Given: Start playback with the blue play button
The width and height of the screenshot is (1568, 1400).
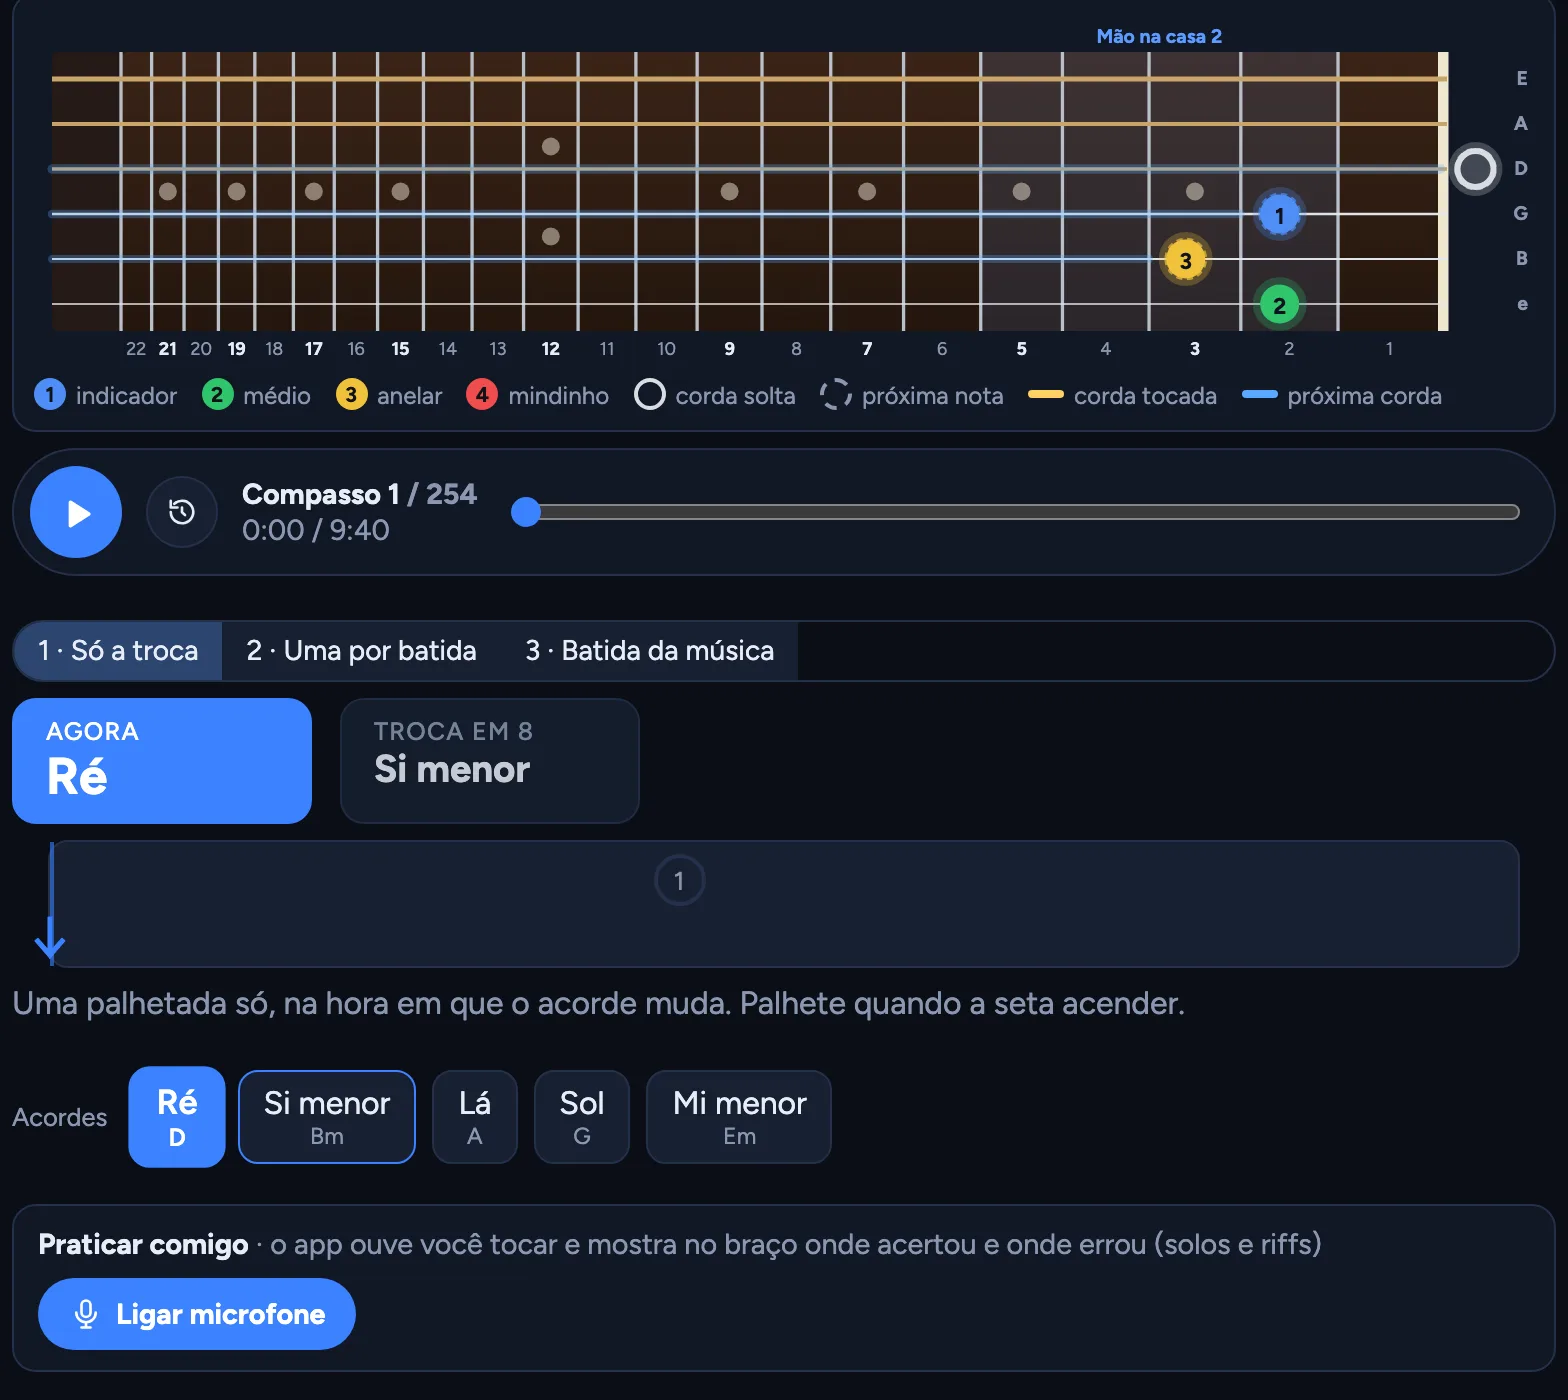Looking at the screenshot, I should [x=76, y=512].
